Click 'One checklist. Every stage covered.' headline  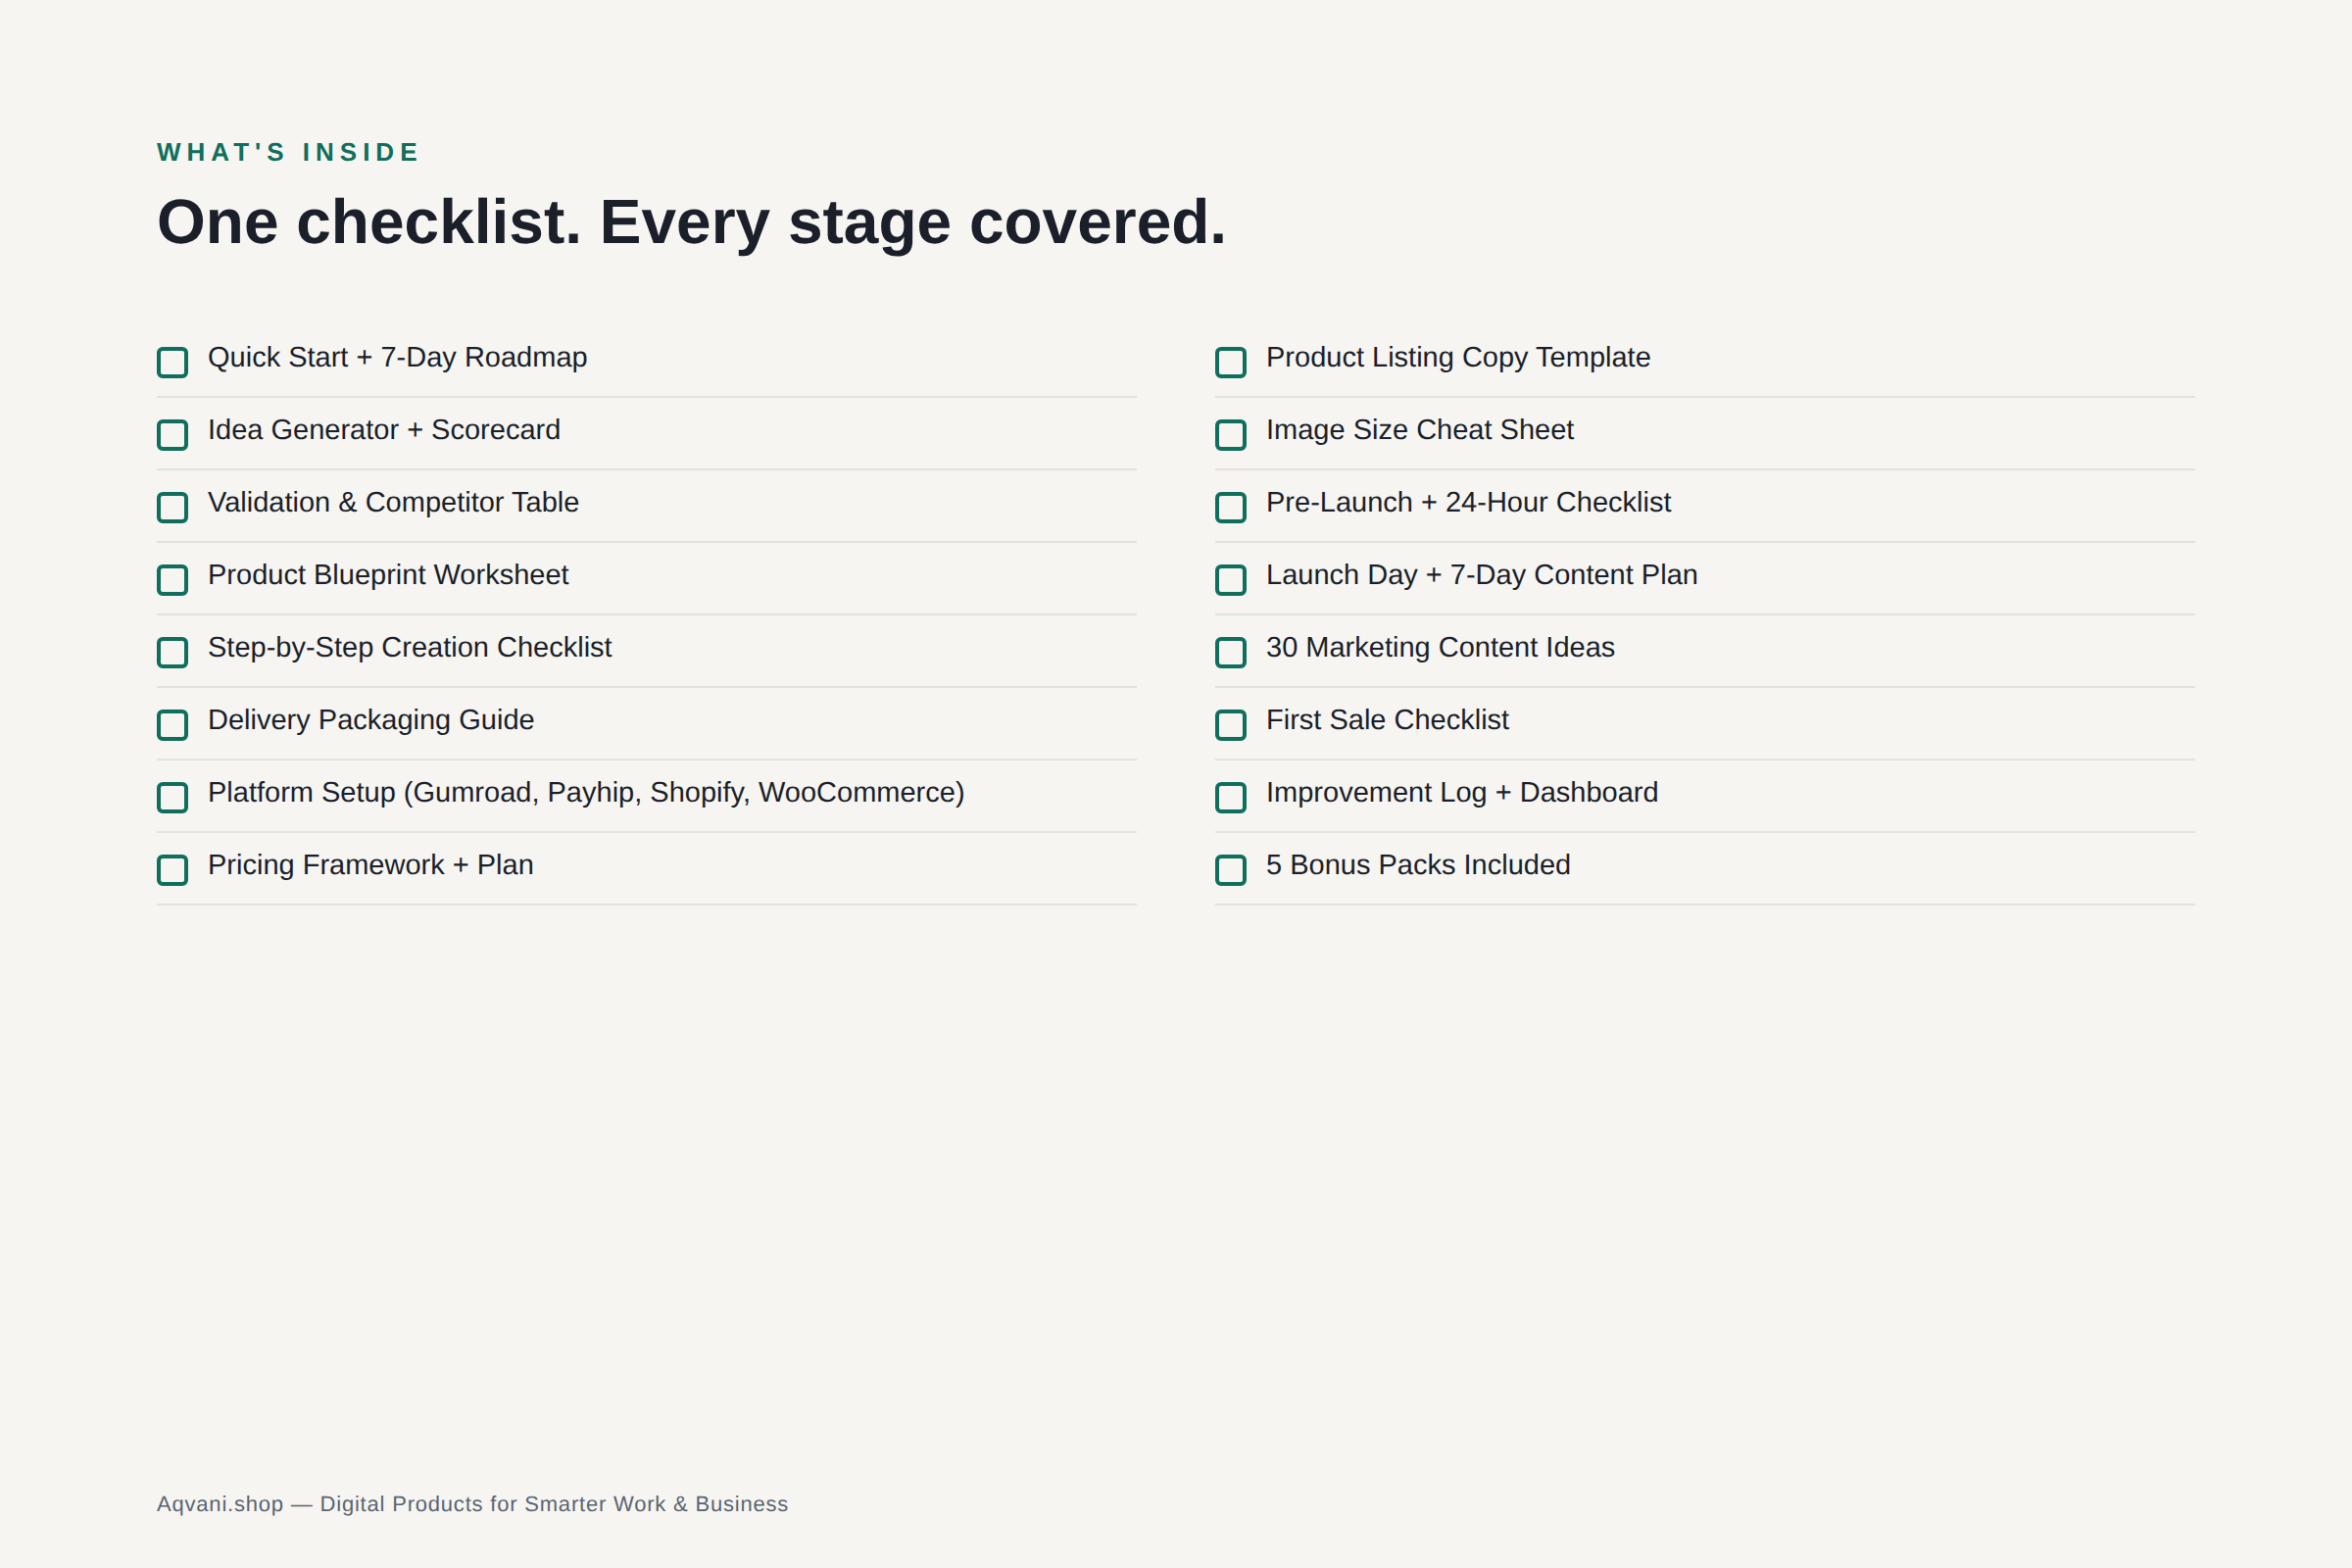pyautogui.click(x=691, y=222)
